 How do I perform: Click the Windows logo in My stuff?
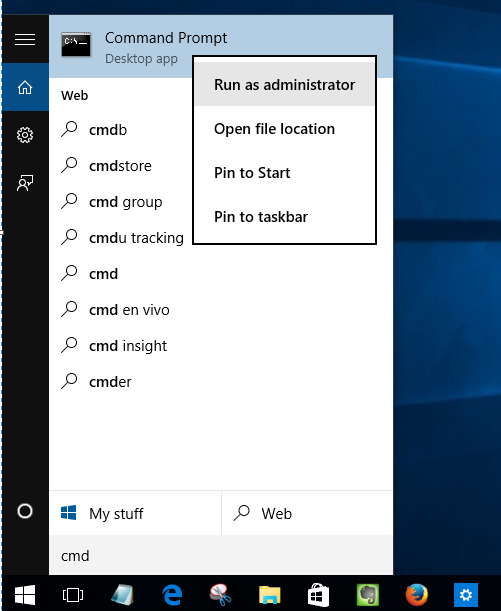coord(69,512)
